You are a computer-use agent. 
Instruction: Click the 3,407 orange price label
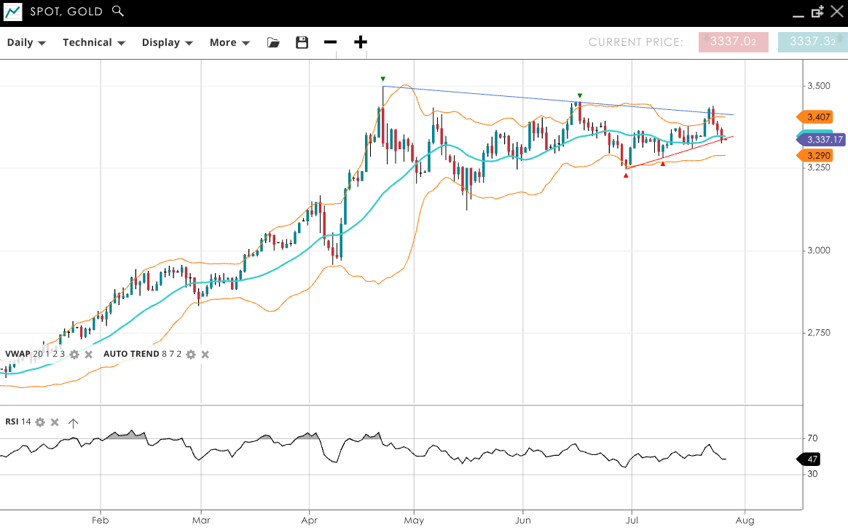(818, 117)
